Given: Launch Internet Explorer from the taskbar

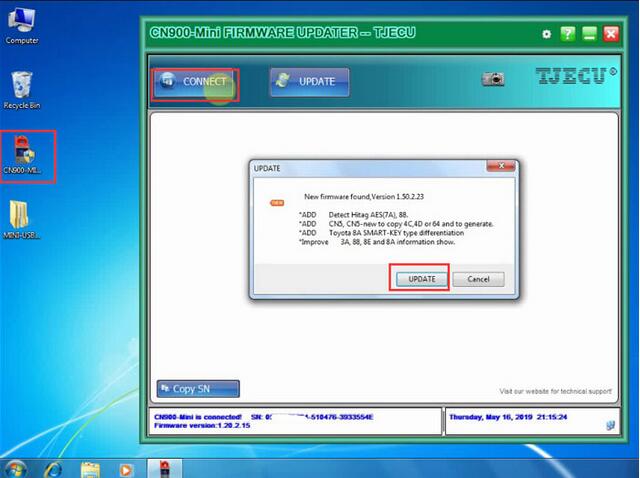Looking at the screenshot, I should pos(53,469).
